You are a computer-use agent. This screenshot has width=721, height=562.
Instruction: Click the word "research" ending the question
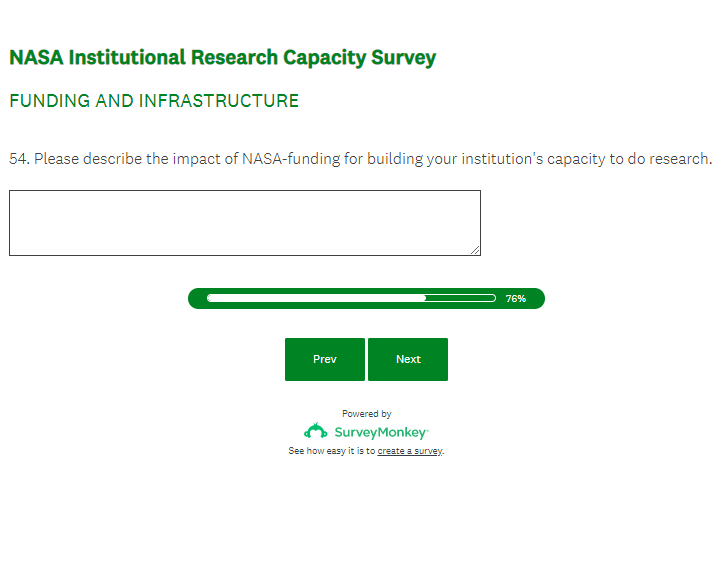point(678,159)
